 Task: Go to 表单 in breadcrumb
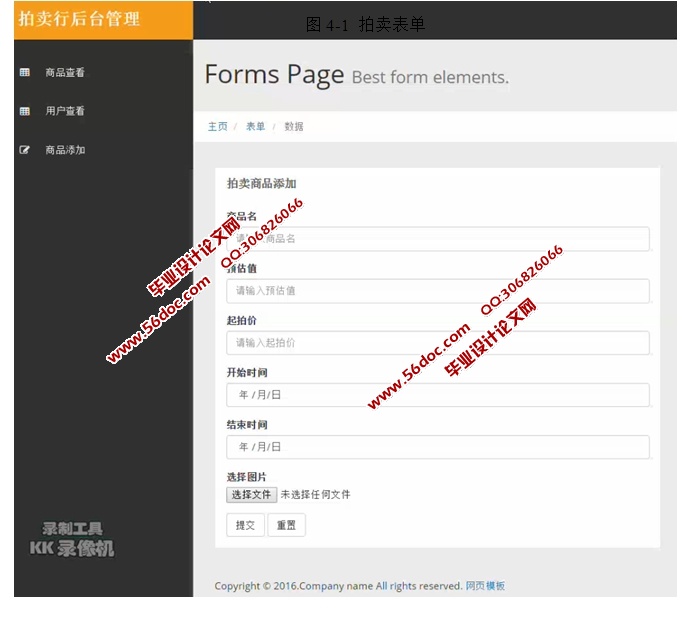click(256, 127)
